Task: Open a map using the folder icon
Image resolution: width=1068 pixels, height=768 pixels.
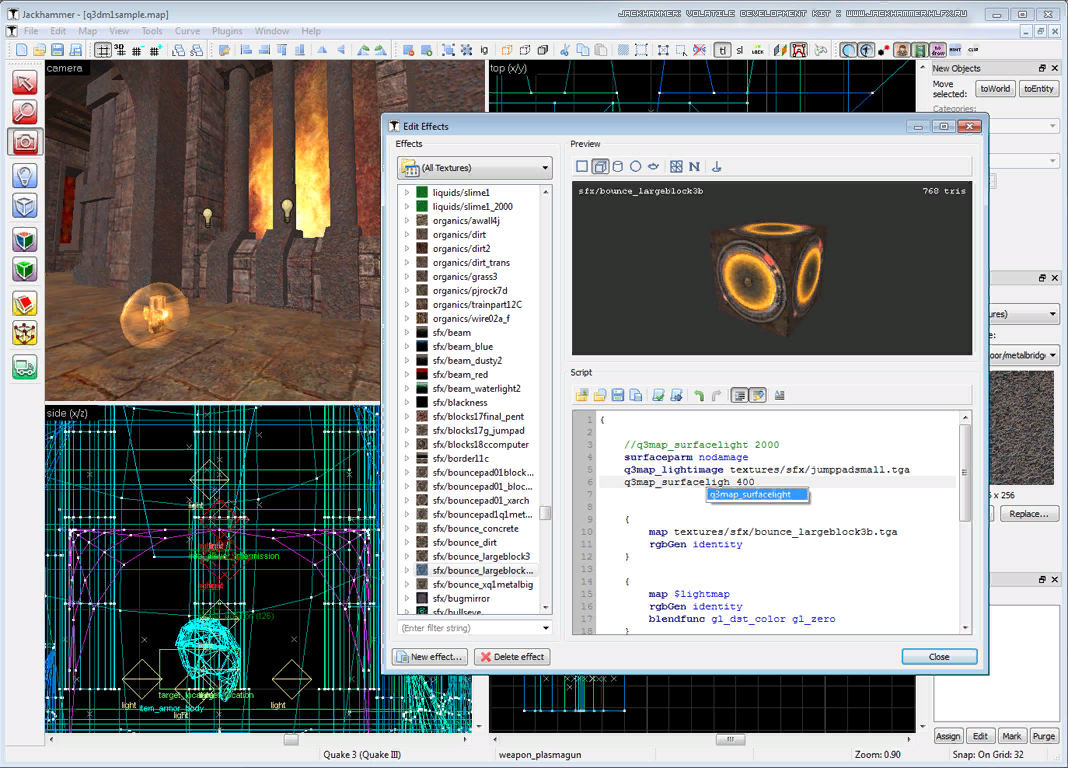Action: click(40, 50)
